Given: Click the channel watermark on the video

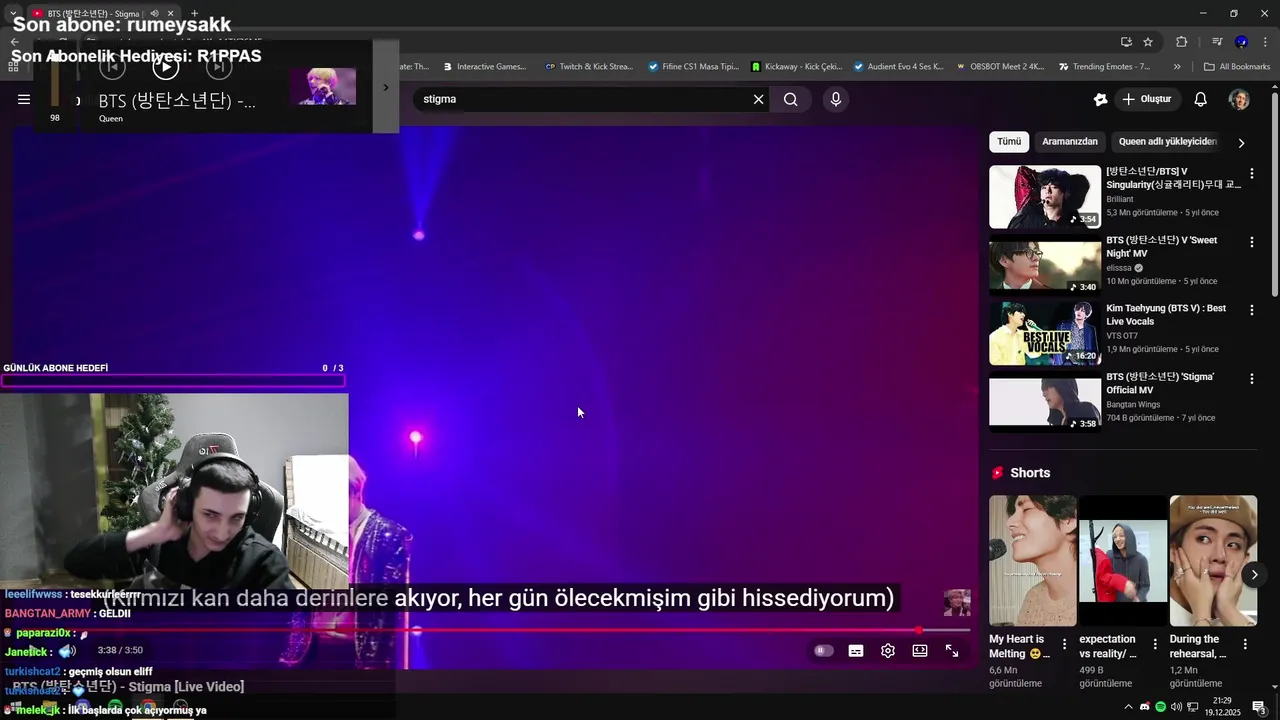Looking at the screenshot, I should tap(957, 602).
